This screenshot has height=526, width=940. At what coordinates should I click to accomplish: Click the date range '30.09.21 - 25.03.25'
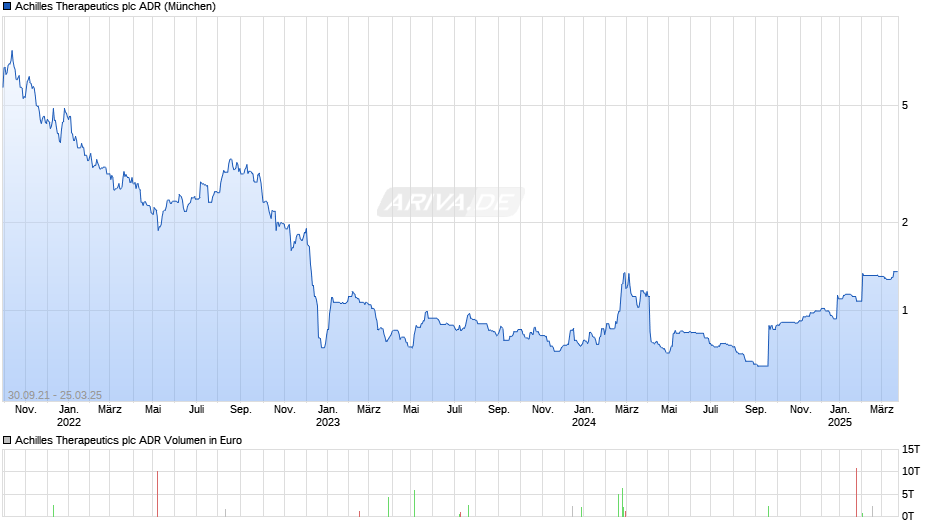55,395
